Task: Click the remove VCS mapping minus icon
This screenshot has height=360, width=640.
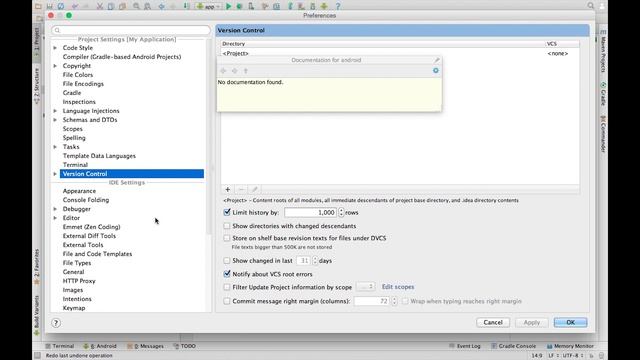Action: coord(241,189)
